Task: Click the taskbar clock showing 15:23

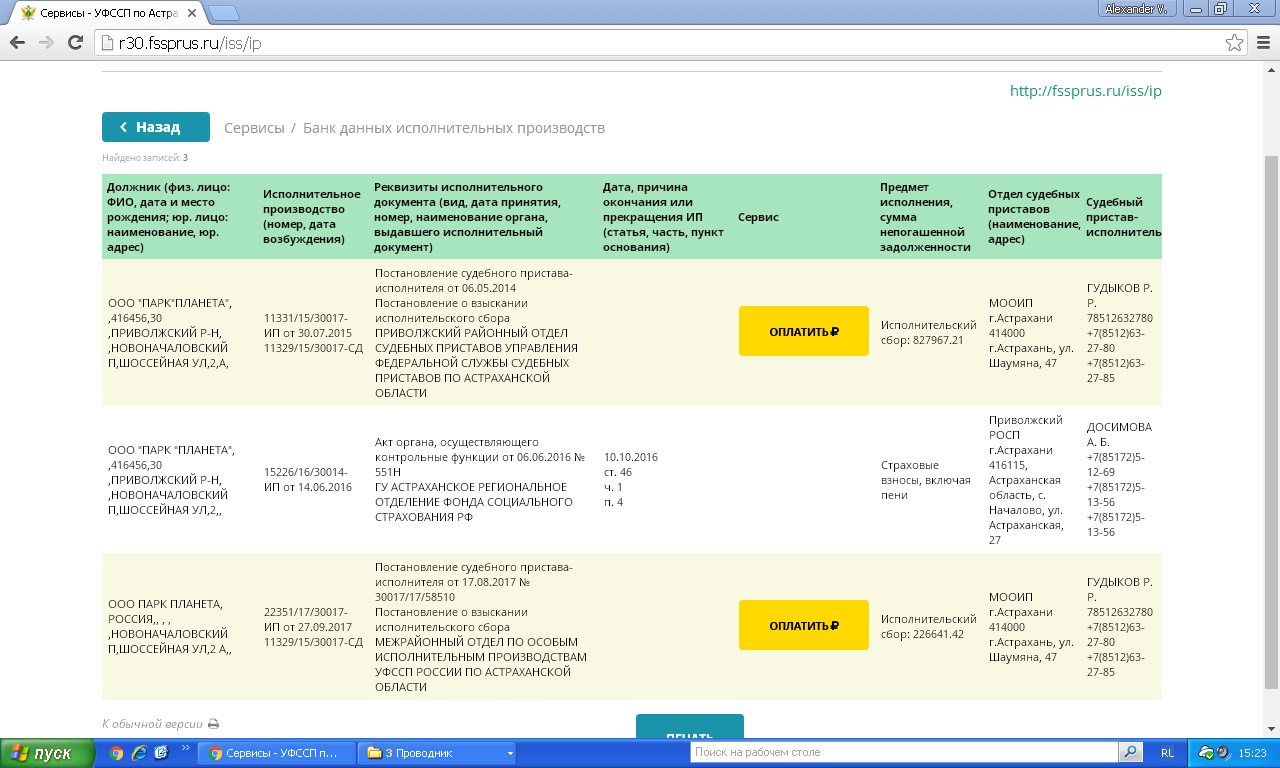Action: (x=1252, y=753)
